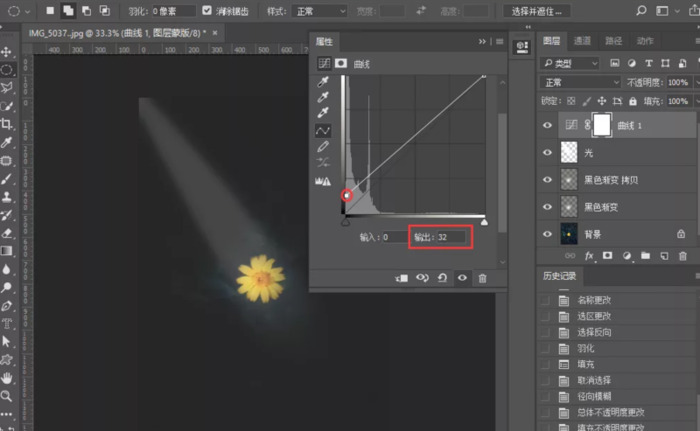Select the Move tool
Viewport: 700px width, 431px height.
pos(7,52)
